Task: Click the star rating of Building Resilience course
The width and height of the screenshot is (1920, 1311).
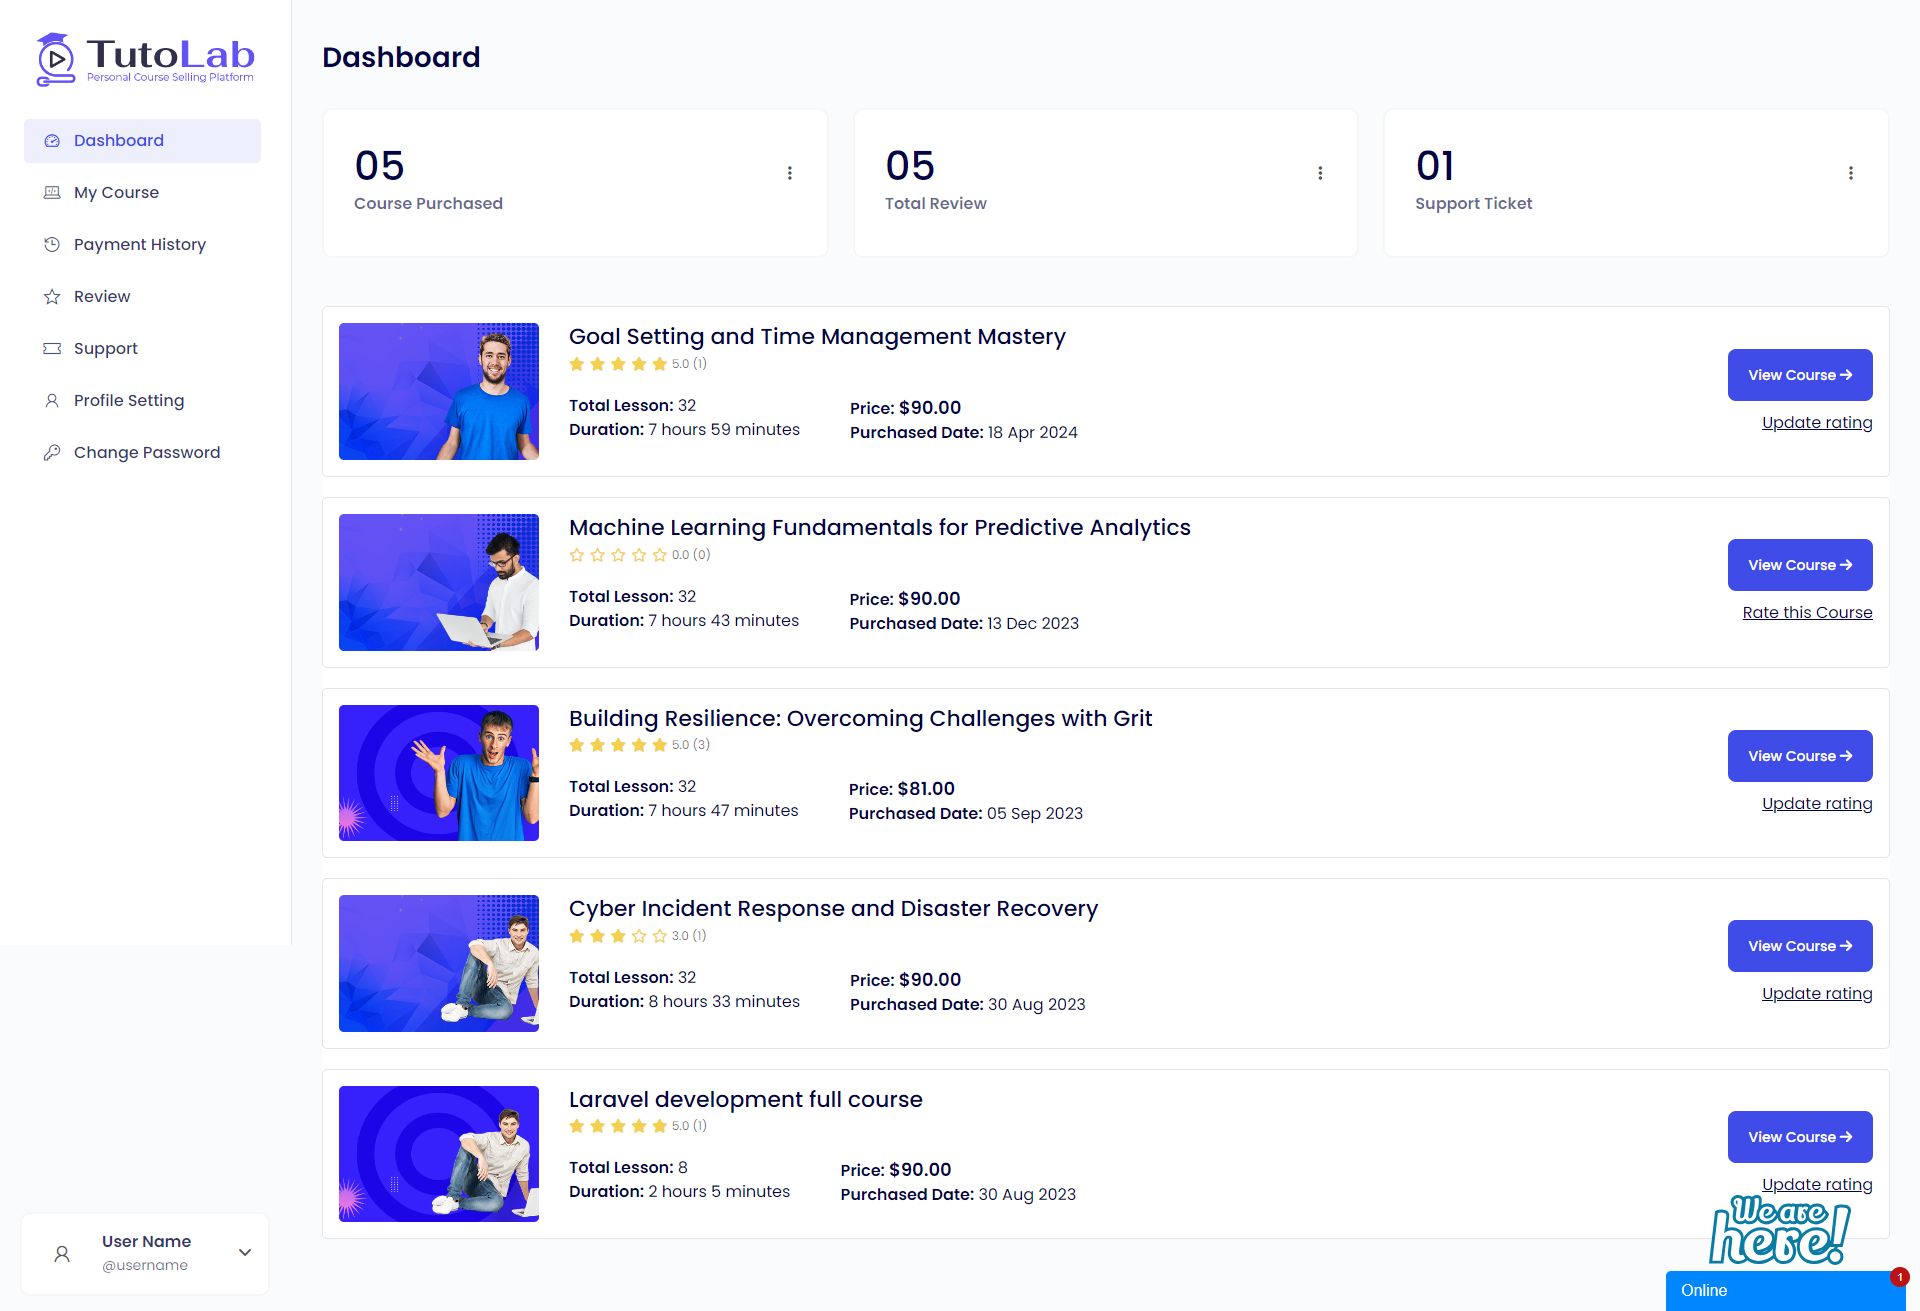Action: [618, 745]
